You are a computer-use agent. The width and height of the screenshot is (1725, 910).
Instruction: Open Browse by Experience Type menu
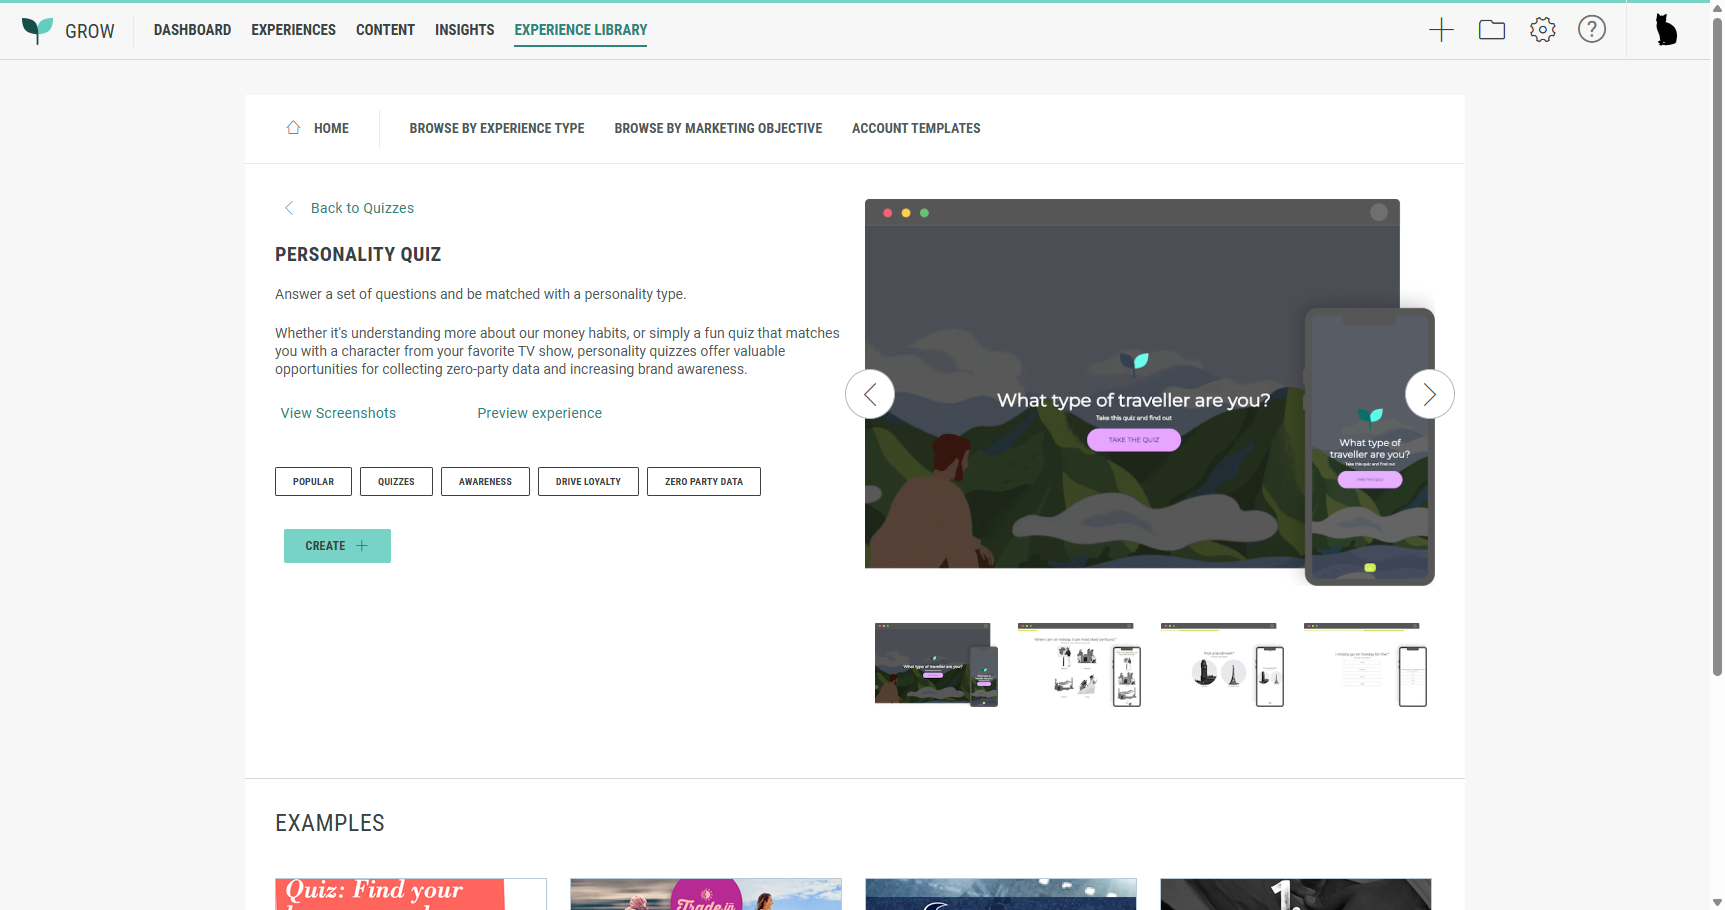[x=497, y=128]
